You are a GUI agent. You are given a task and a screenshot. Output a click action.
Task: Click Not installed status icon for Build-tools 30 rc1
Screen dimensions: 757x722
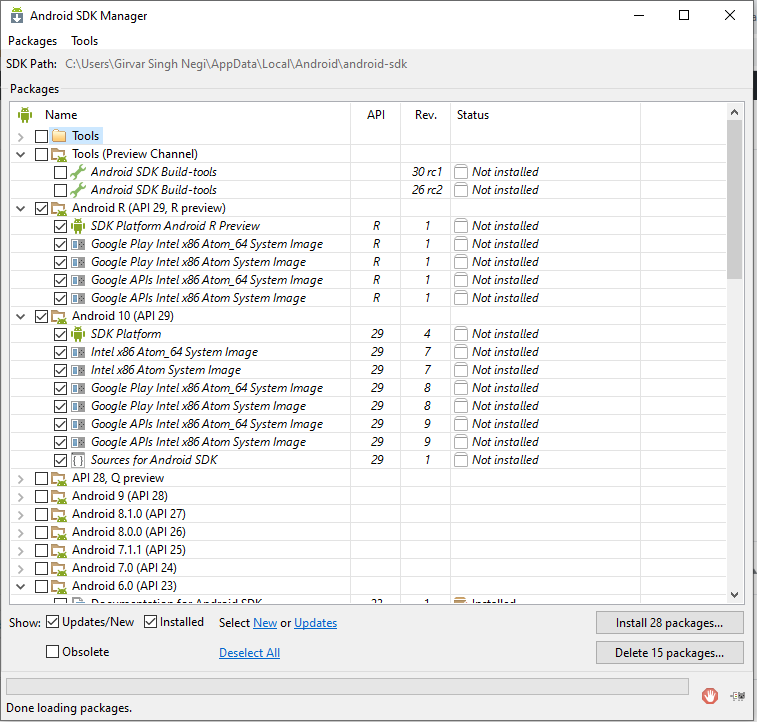tap(461, 172)
